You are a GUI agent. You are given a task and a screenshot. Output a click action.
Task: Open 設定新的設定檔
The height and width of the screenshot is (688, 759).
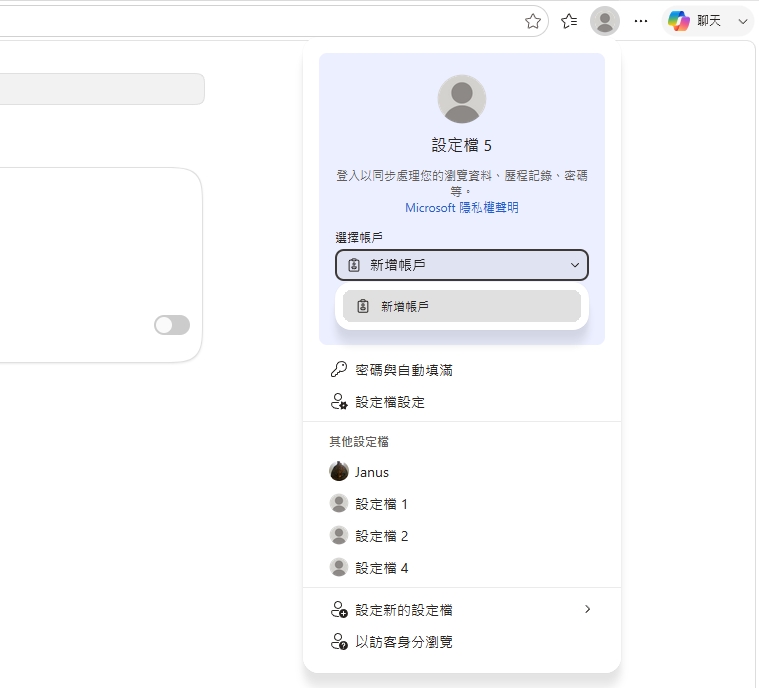point(461,610)
